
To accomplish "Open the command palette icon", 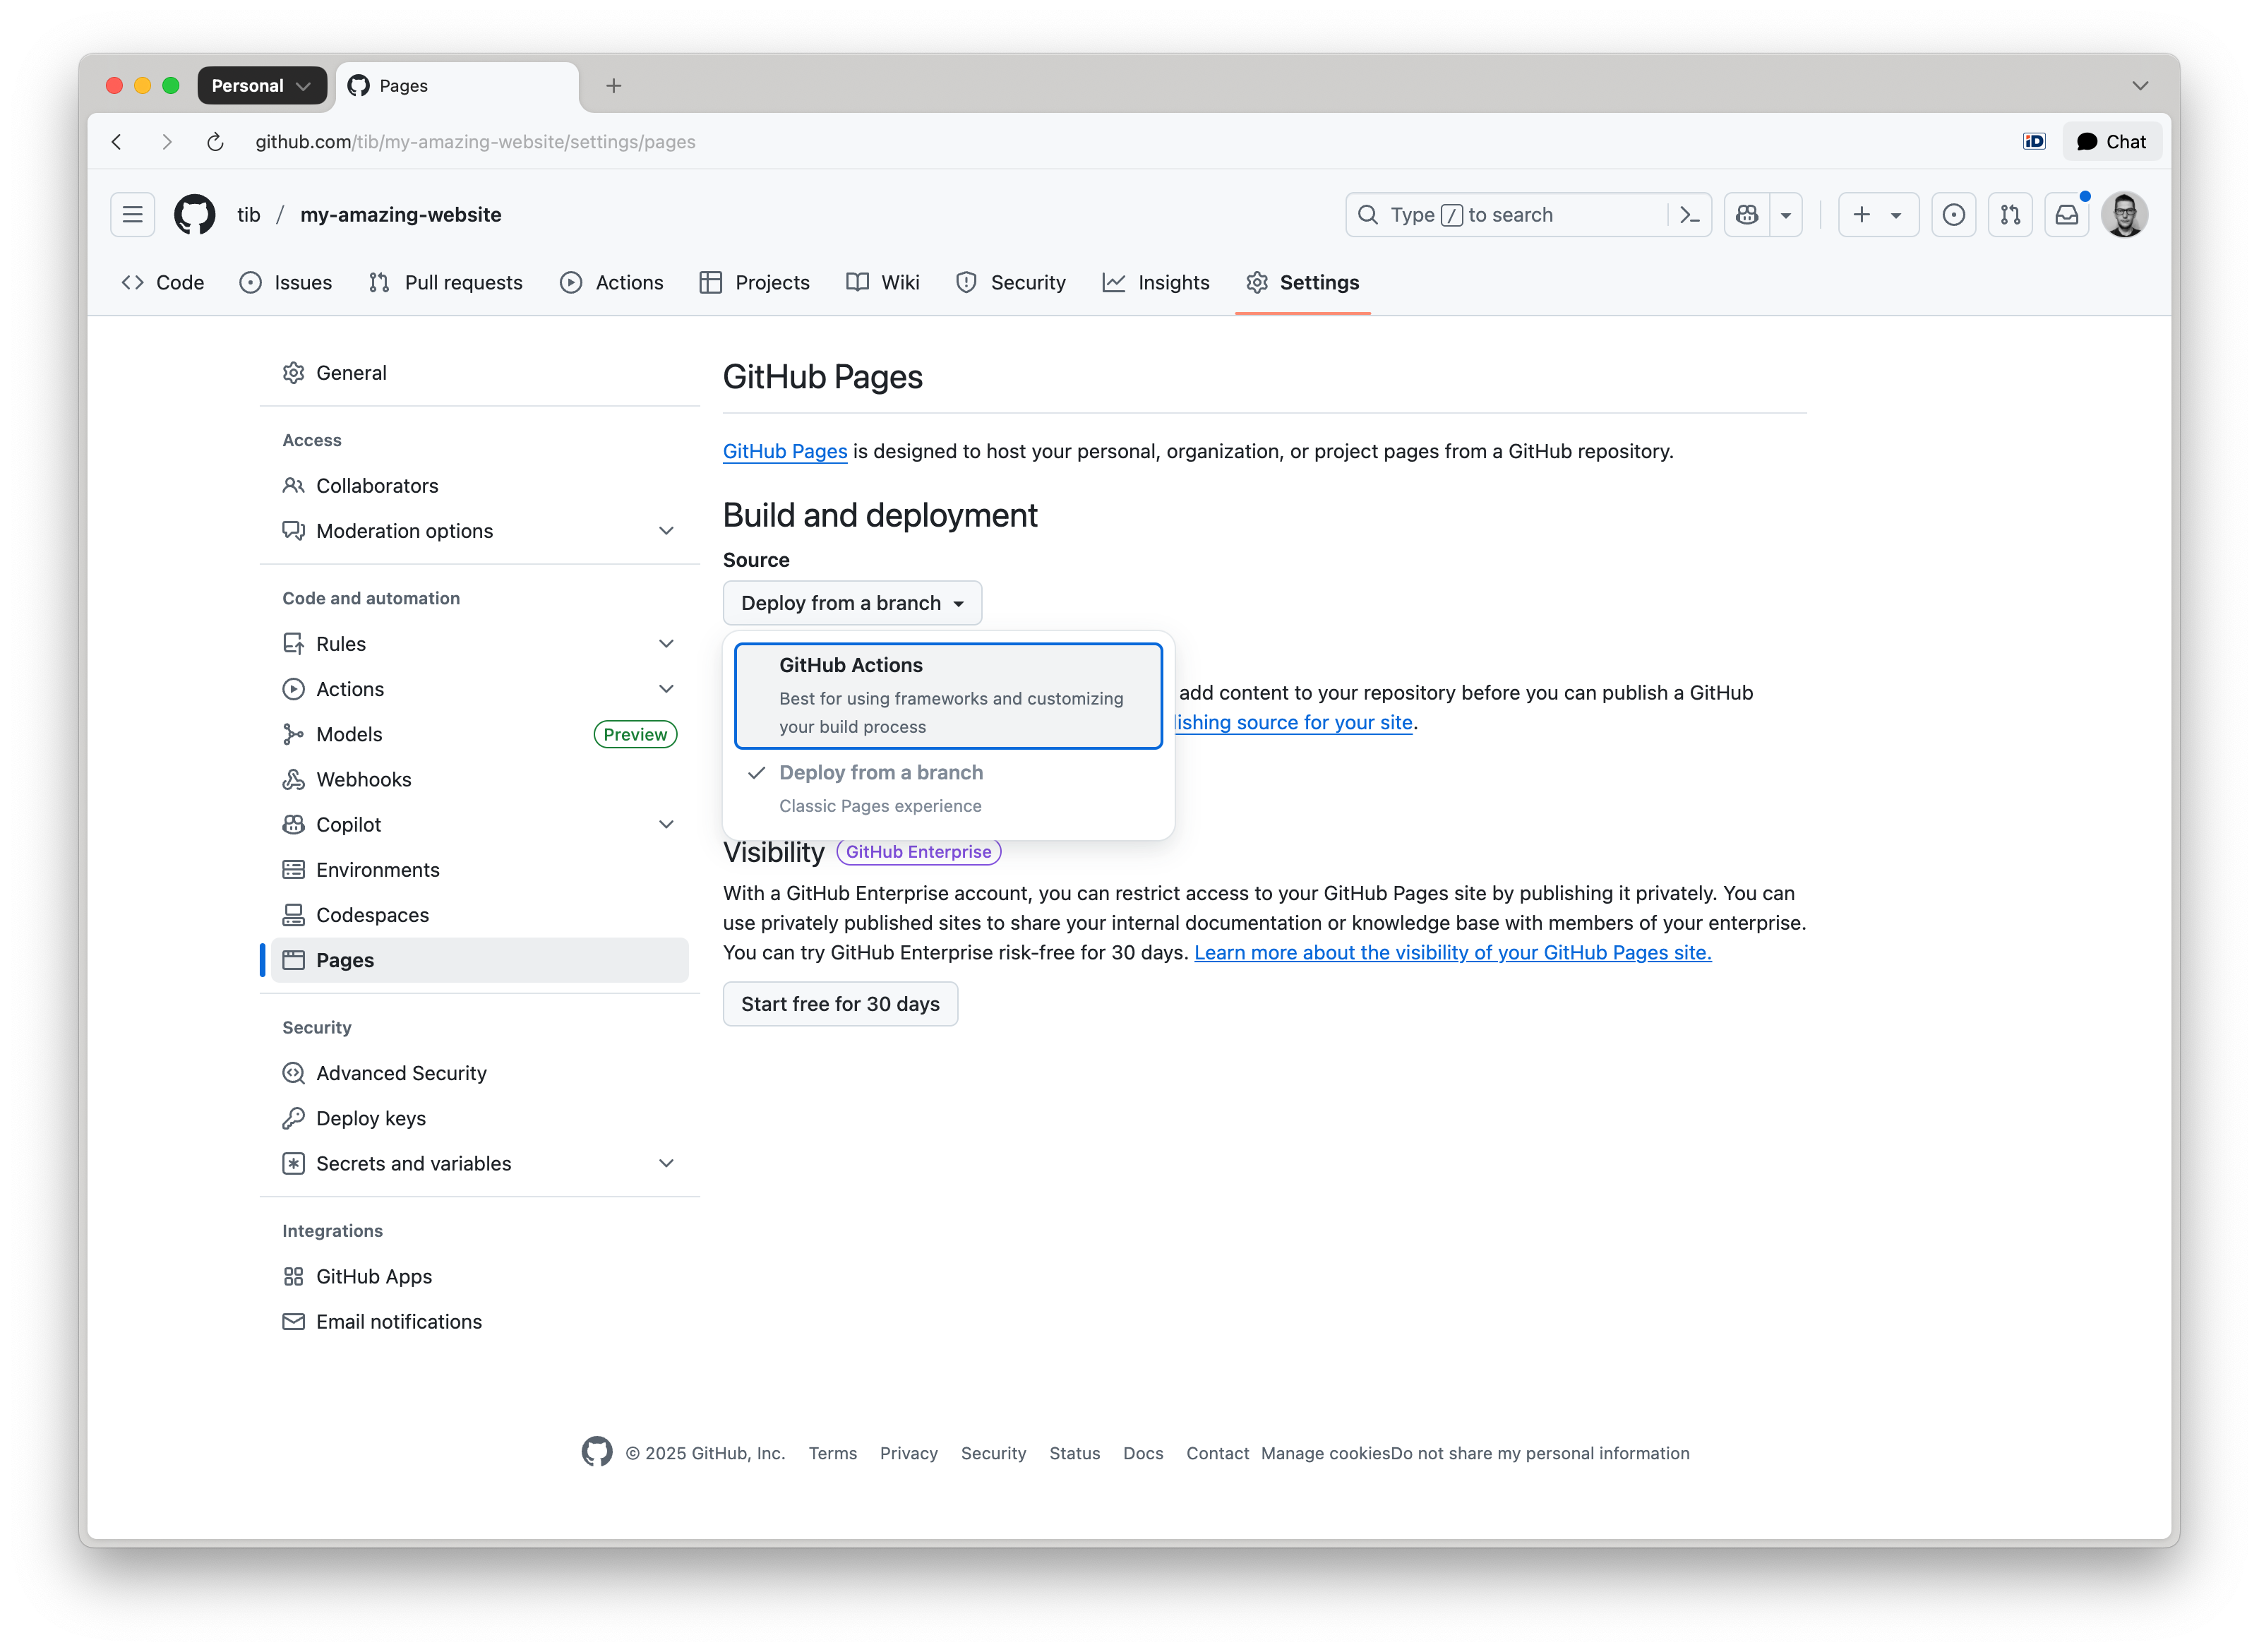I will [1690, 215].
